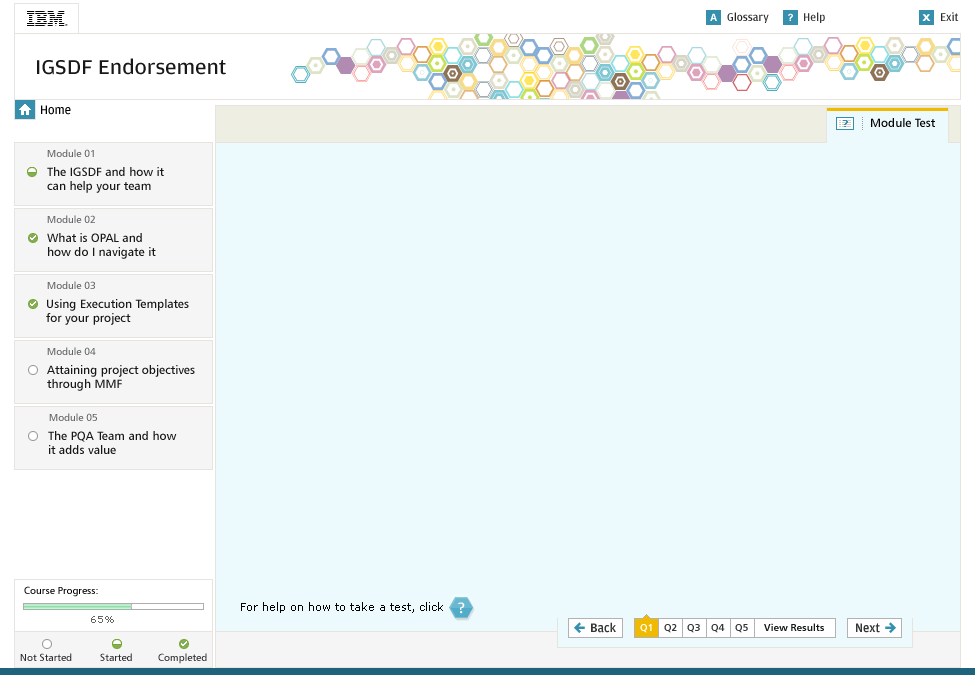The height and width of the screenshot is (675, 975).
Task: Open Module 04 Attaining project objectives
Action: pyautogui.click(x=113, y=372)
